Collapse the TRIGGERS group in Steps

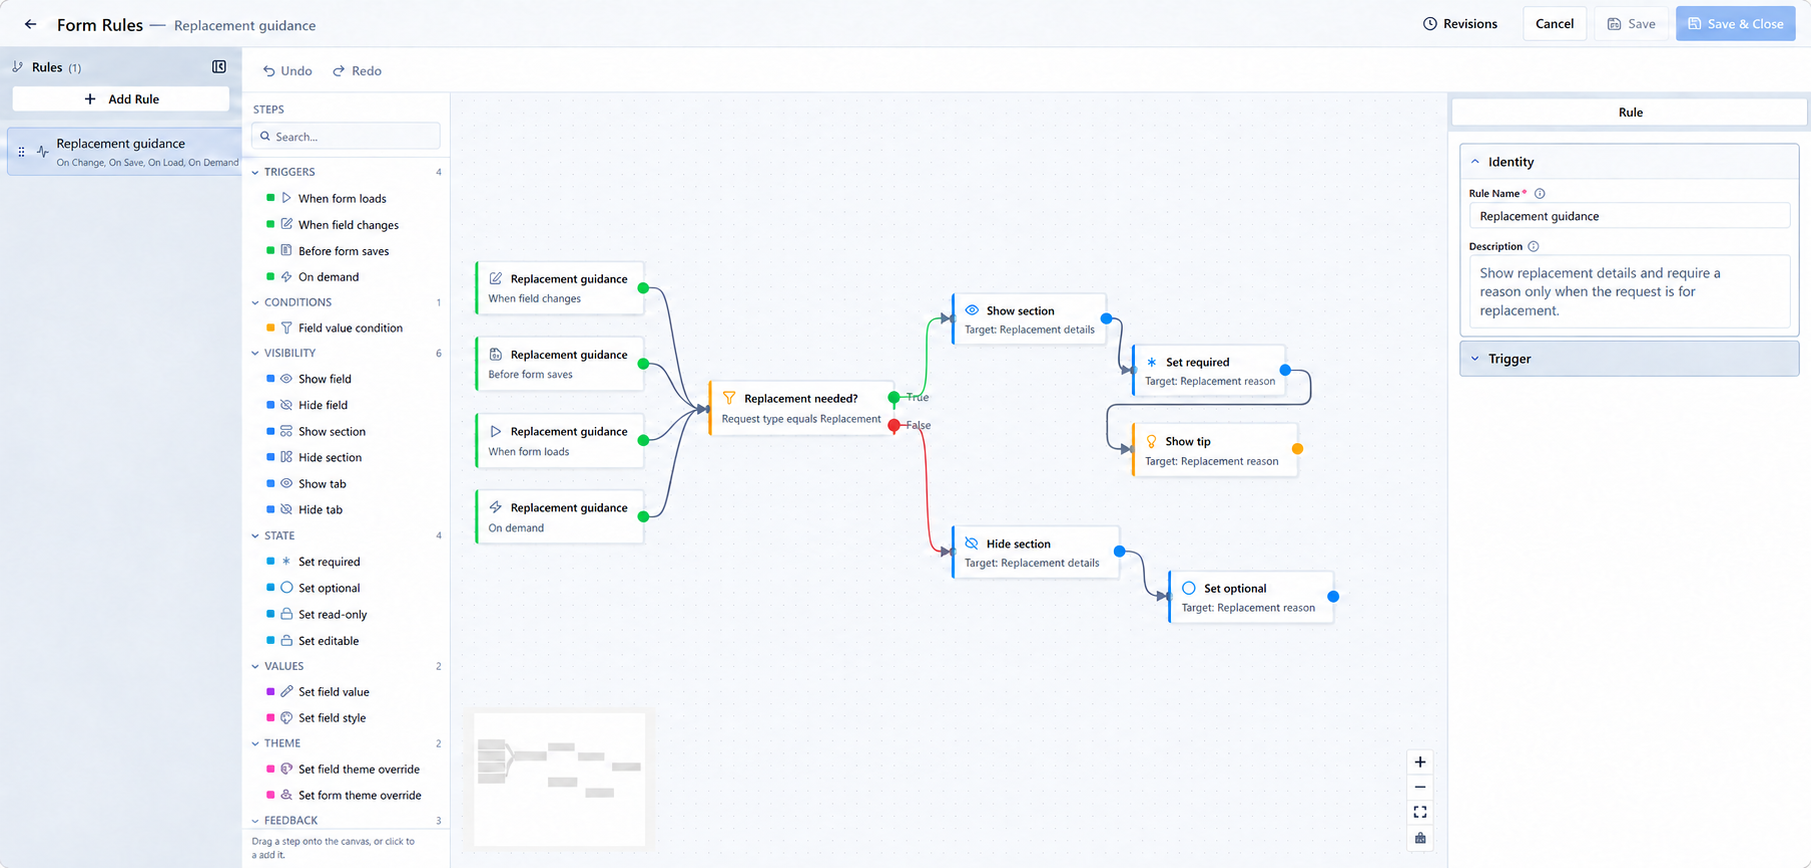(255, 172)
